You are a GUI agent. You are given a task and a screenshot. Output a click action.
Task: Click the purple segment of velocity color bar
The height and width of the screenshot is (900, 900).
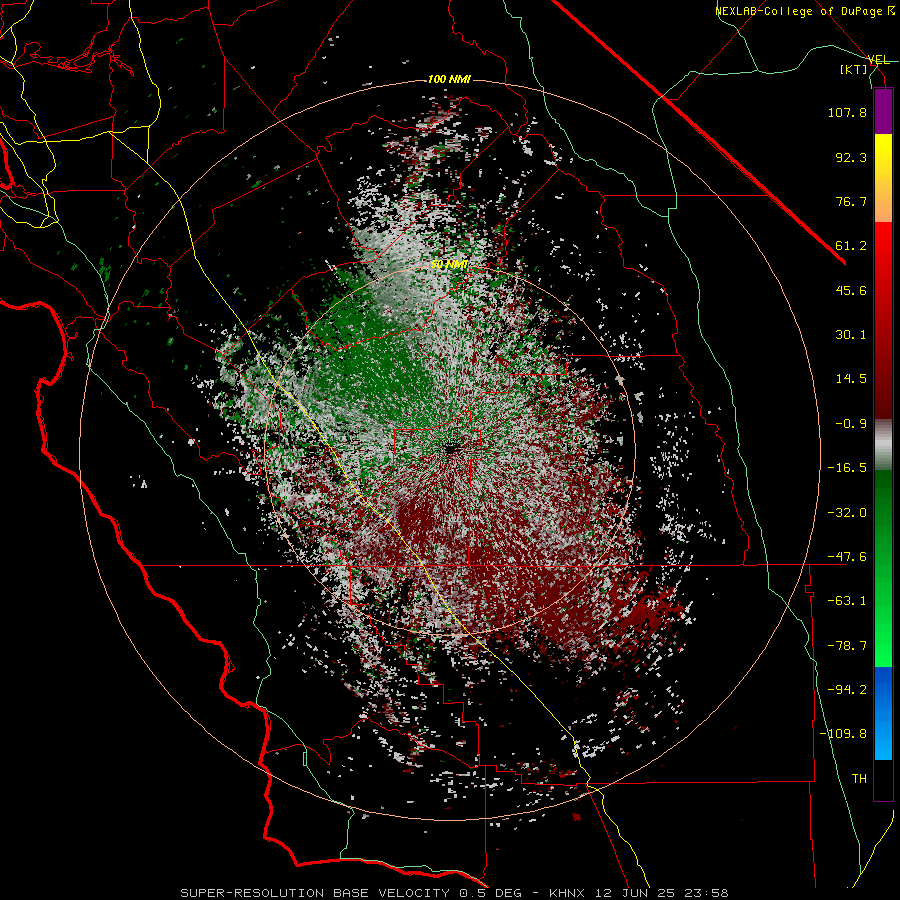(x=883, y=112)
